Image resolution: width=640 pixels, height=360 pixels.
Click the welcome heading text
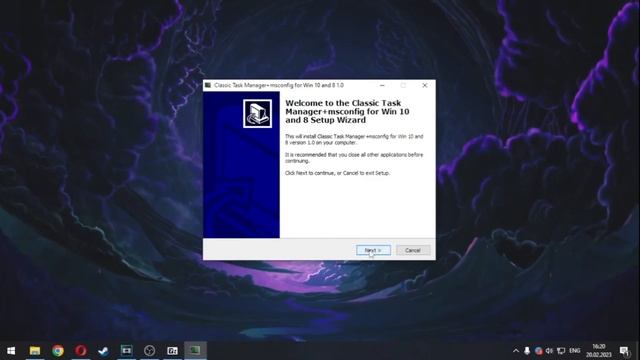click(347, 111)
